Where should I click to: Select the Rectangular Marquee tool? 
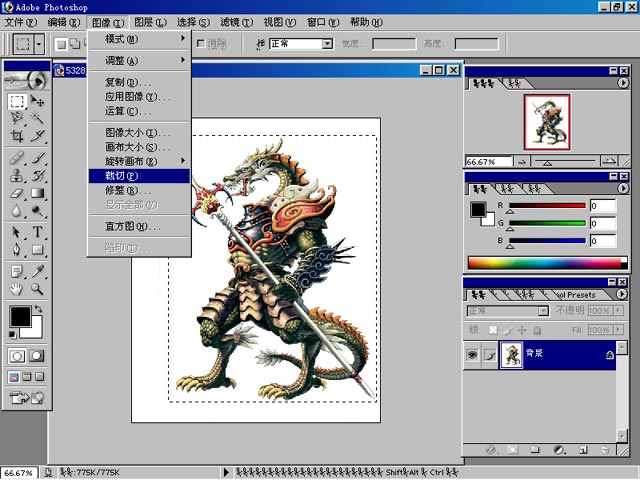pos(17,101)
